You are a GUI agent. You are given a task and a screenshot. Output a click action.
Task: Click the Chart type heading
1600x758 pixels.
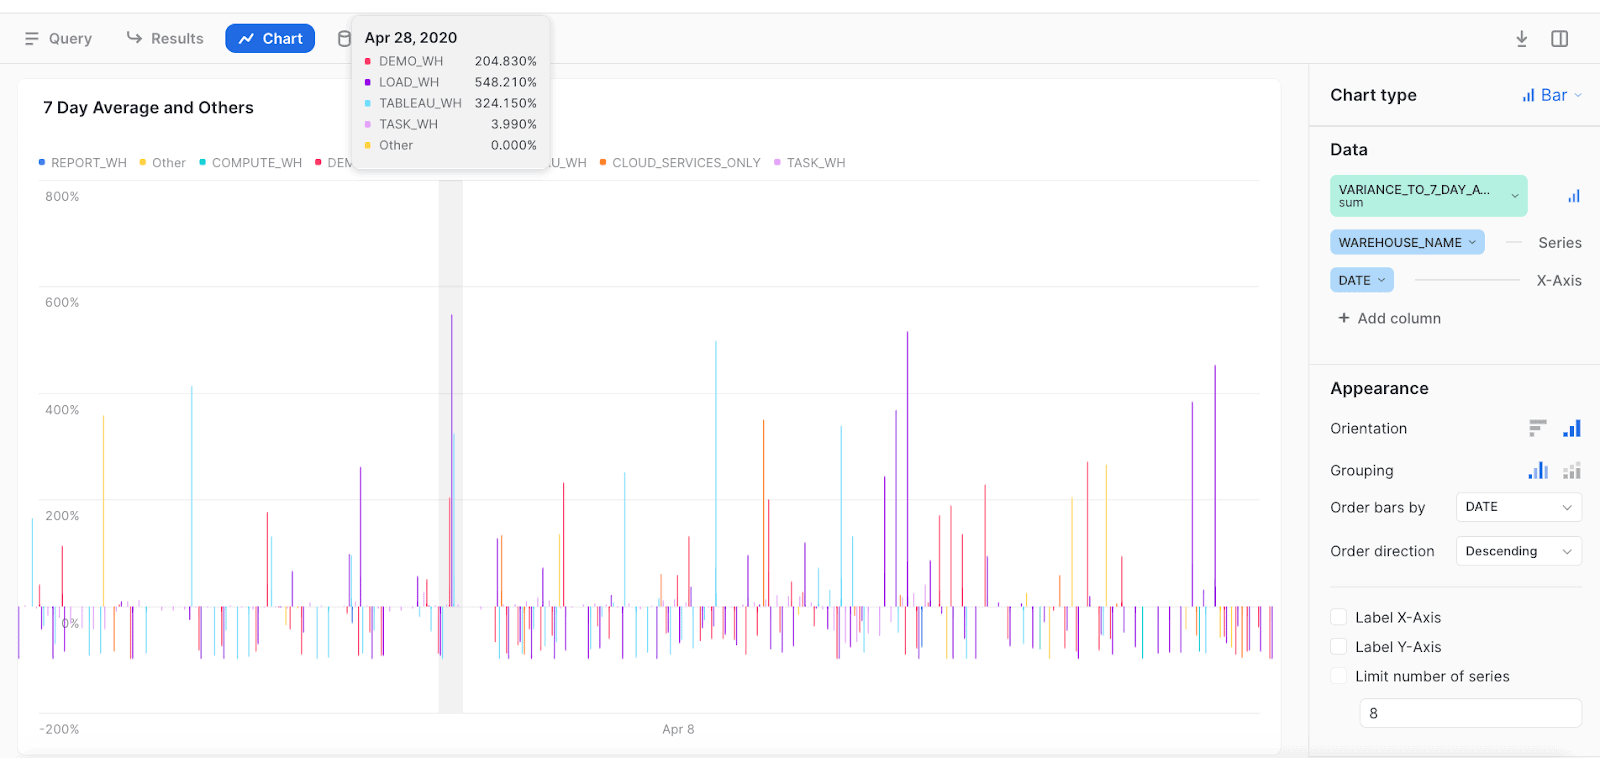pyautogui.click(x=1373, y=95)
